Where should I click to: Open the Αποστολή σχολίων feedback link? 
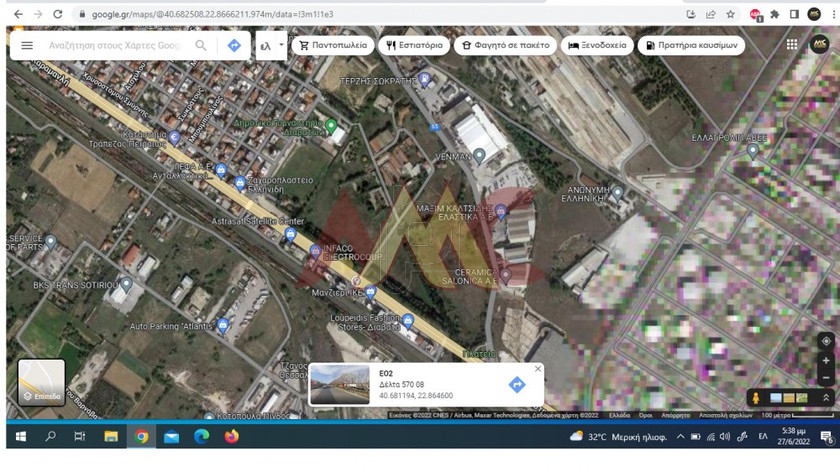tap(725, 415)
